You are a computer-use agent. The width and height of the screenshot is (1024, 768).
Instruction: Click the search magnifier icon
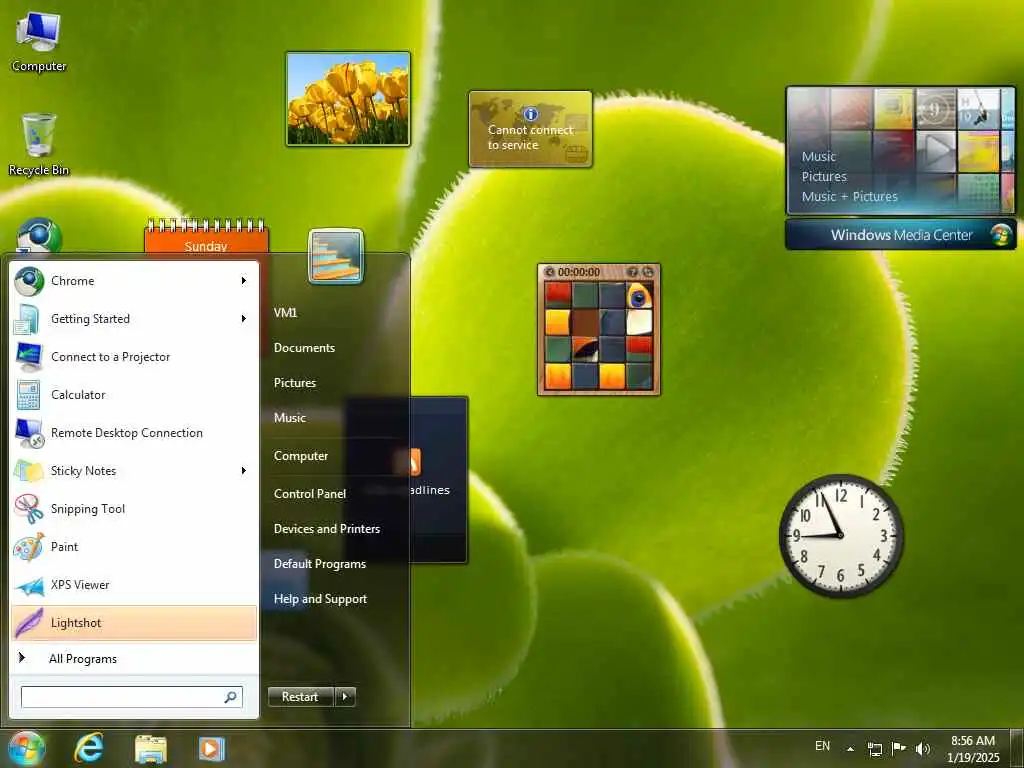click(x=231, y=697)
